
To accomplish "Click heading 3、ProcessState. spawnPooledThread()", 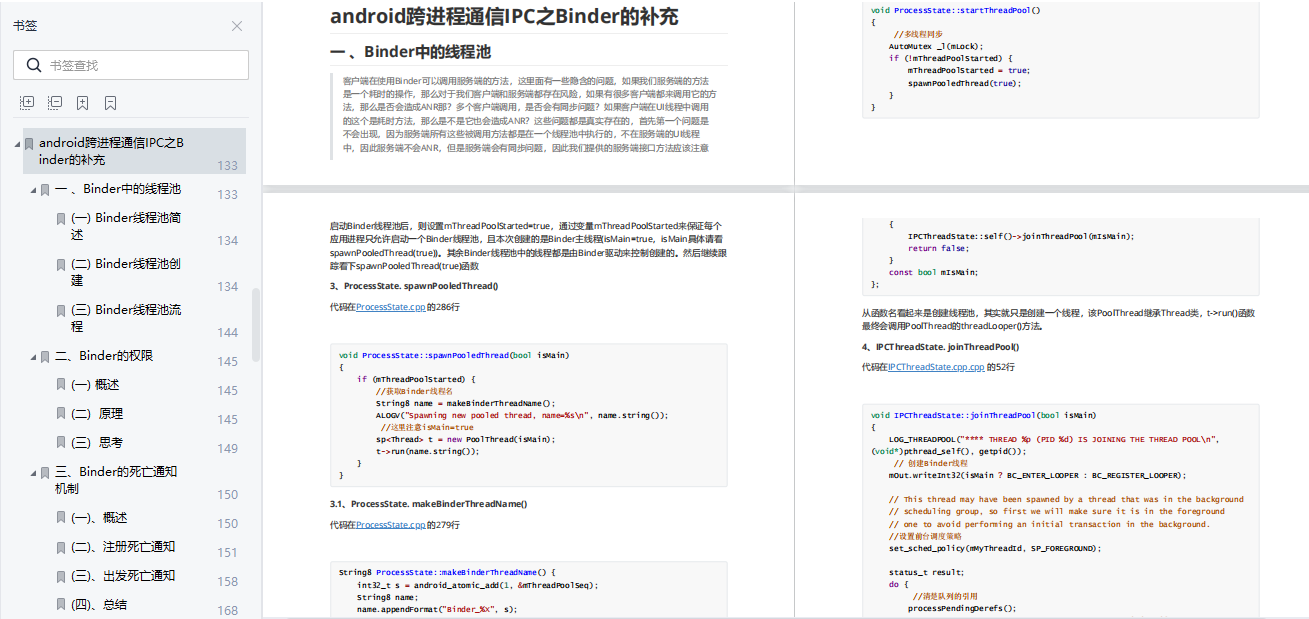I will point(414,286).
